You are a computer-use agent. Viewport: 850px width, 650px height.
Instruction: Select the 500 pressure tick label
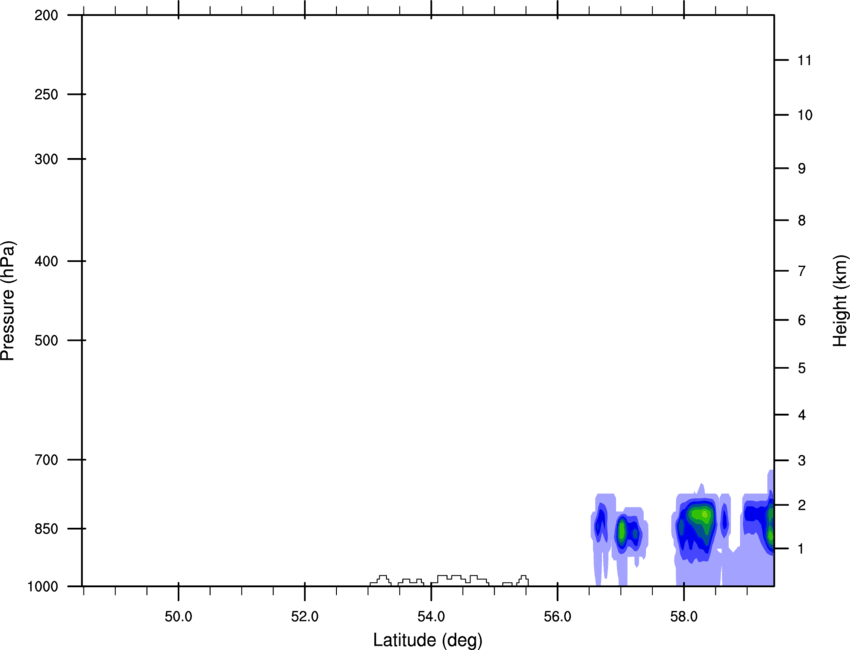pos(46,340)
